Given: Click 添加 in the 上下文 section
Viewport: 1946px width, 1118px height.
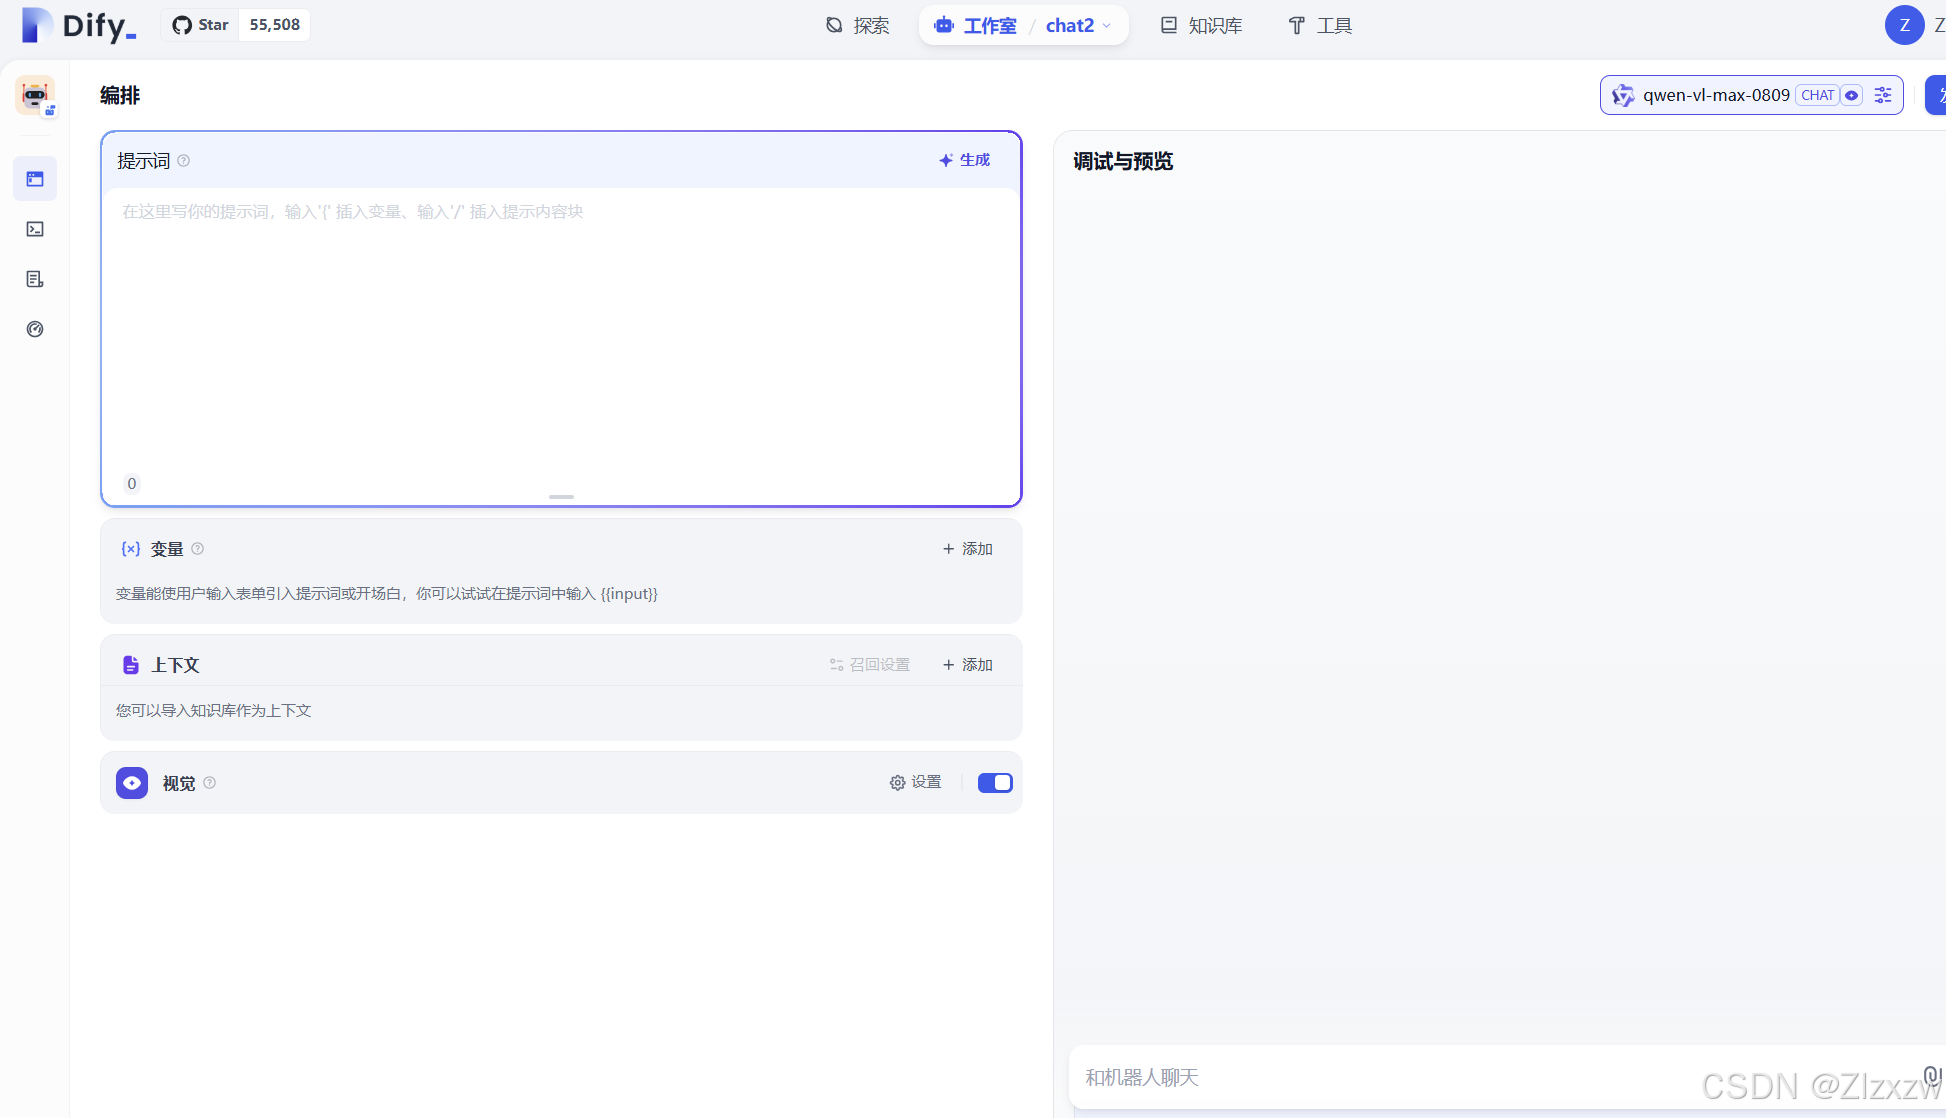Looking at the screenshot, I should [x=967, y=665].
